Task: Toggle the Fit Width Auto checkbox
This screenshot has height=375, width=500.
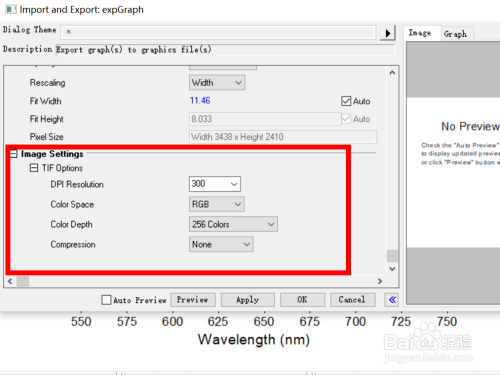Action: click(x=346, y=101)
